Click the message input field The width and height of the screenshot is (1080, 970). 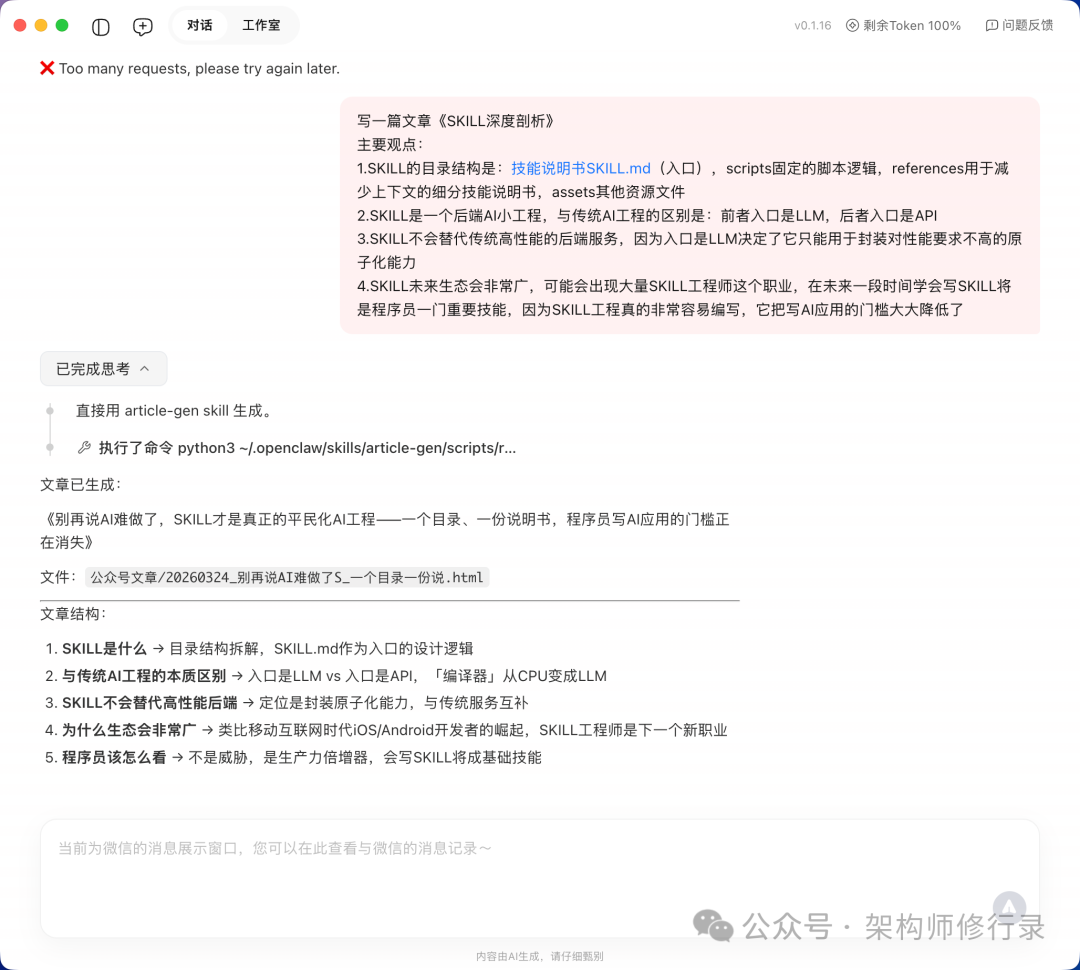click(539, 878)
